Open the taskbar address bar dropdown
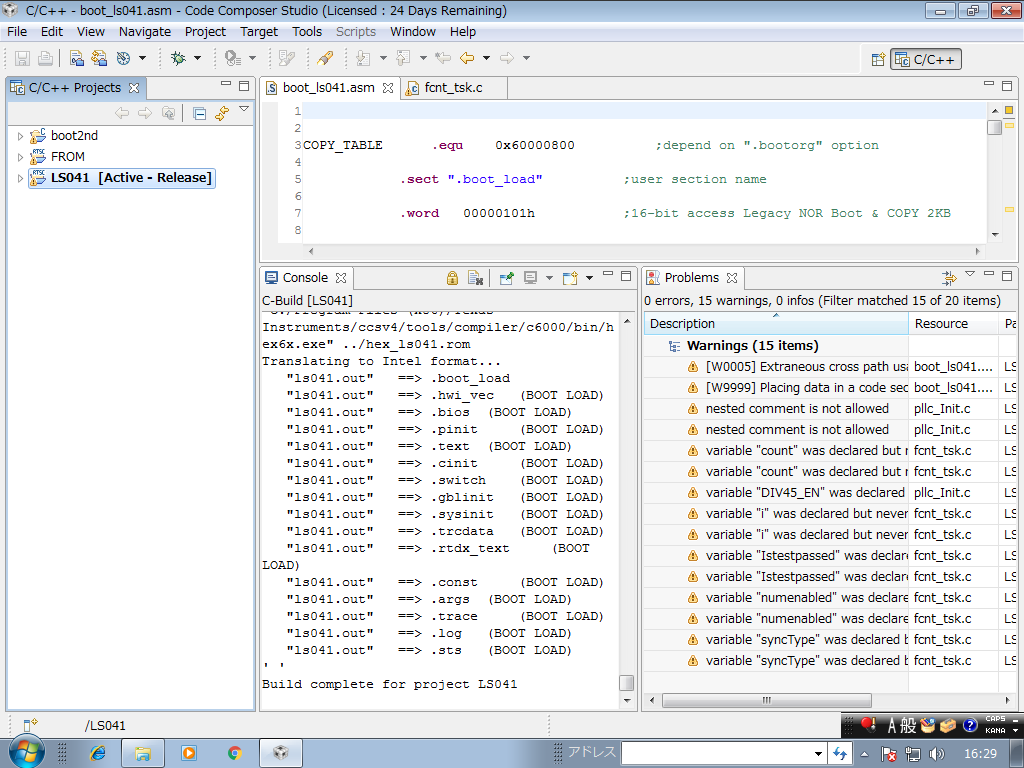 pos(818,754)
